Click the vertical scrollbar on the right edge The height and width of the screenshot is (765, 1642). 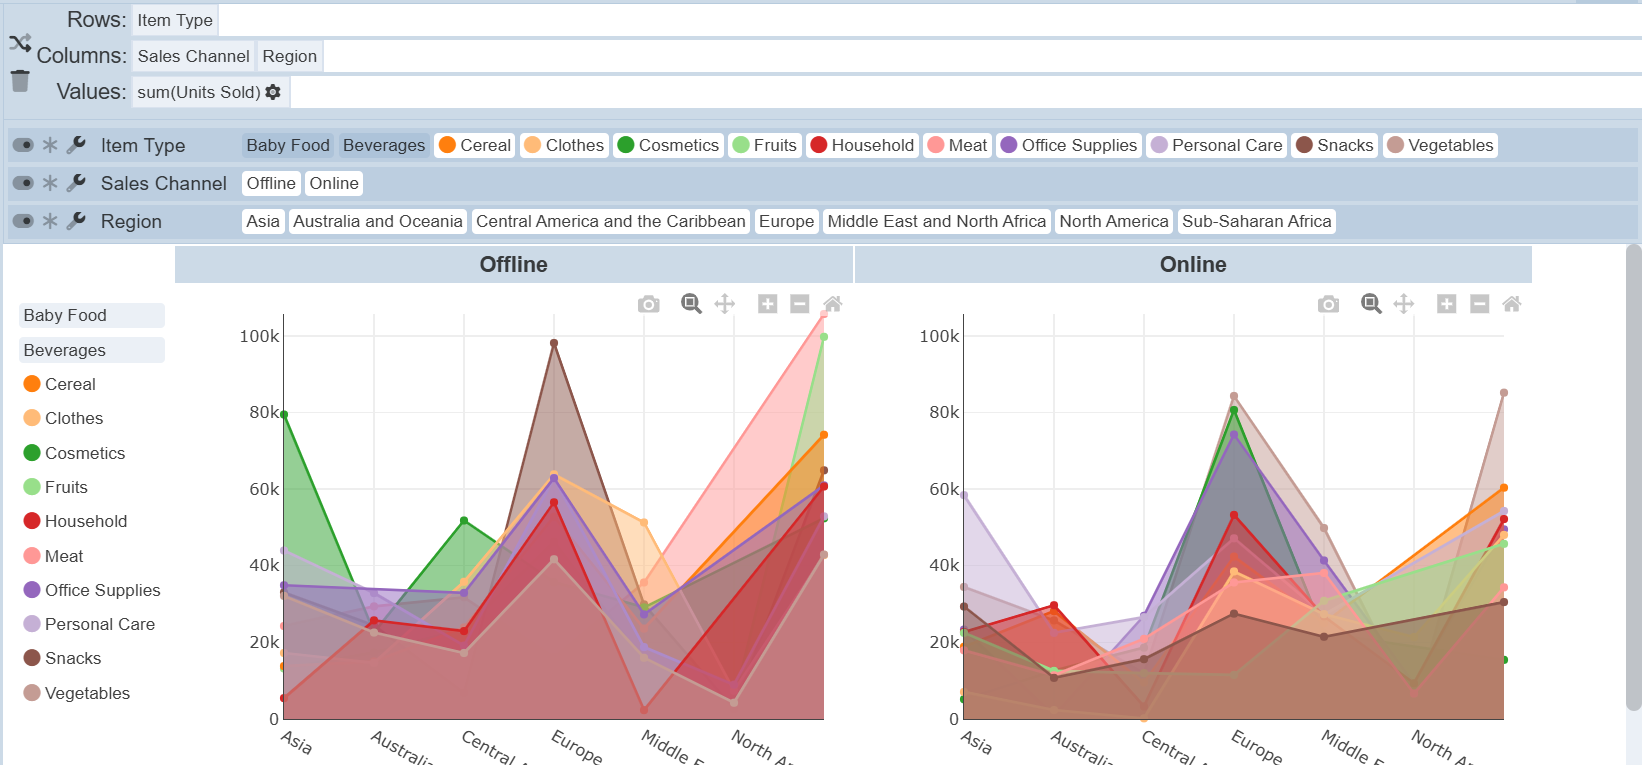pos(1633,478)
